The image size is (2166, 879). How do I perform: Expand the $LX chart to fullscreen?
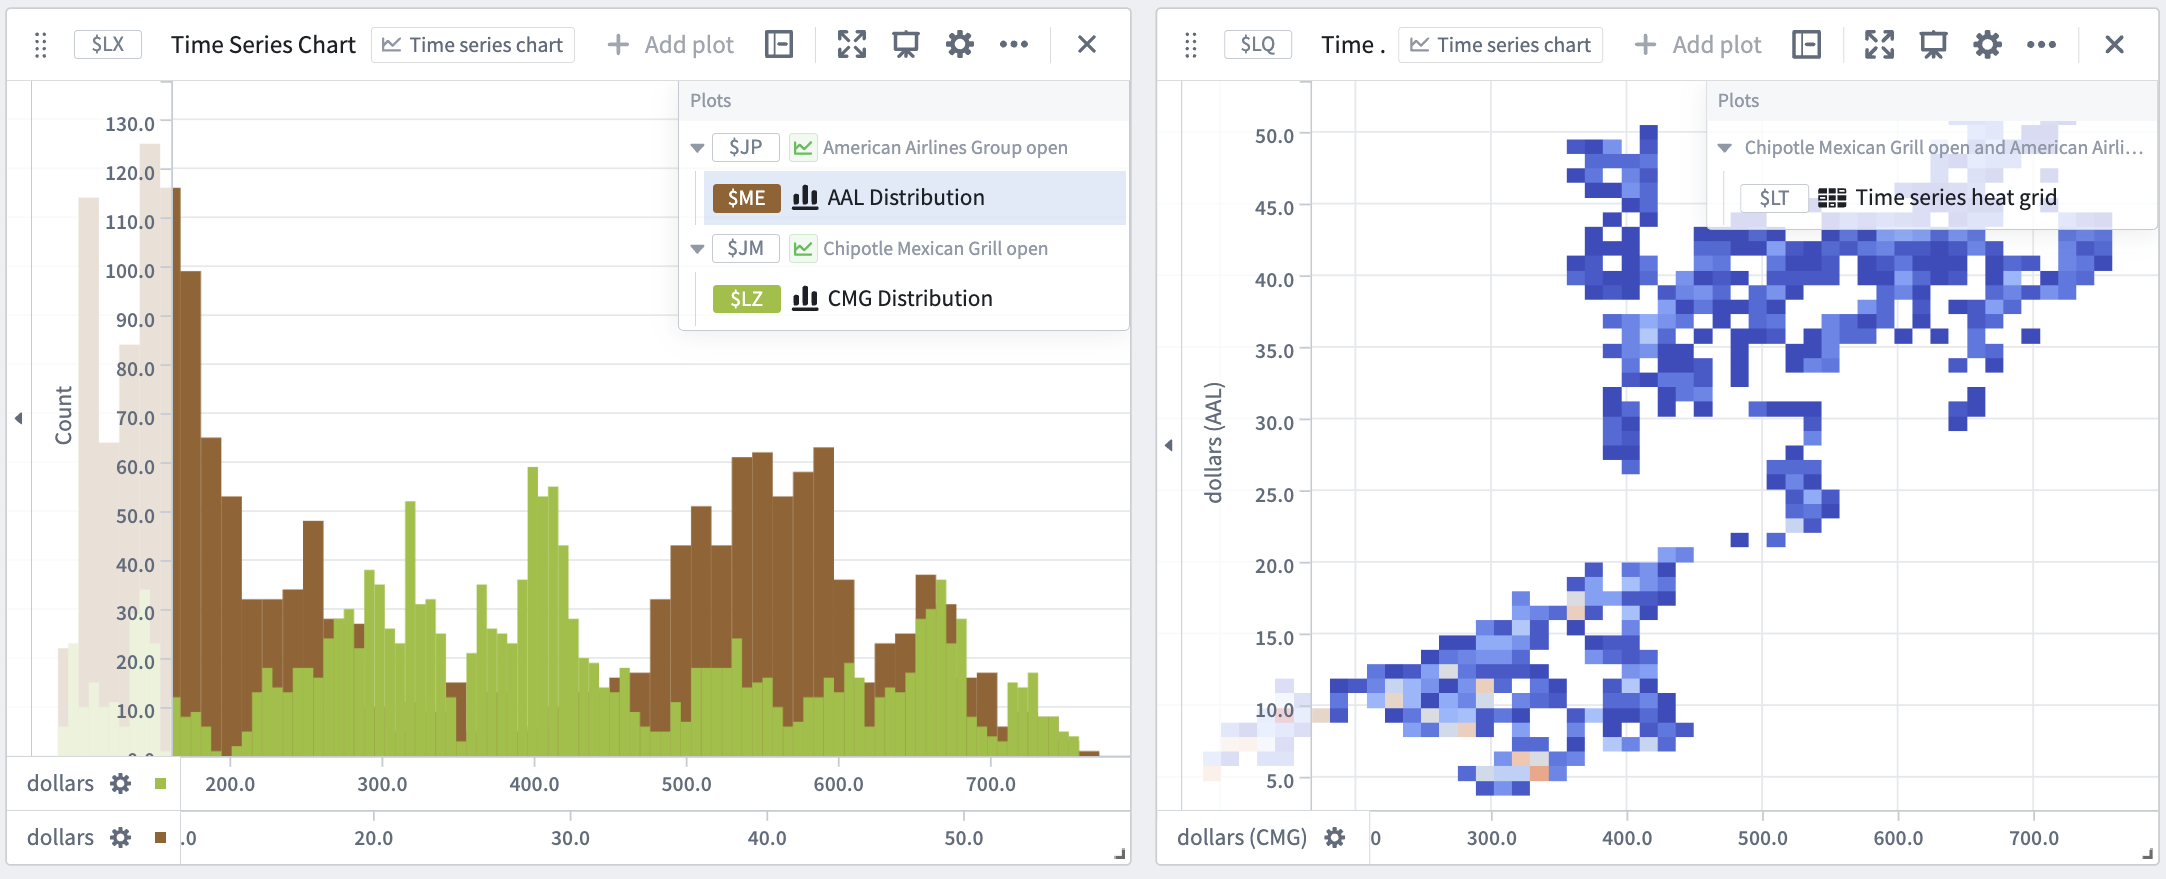[x=852, y=44]
